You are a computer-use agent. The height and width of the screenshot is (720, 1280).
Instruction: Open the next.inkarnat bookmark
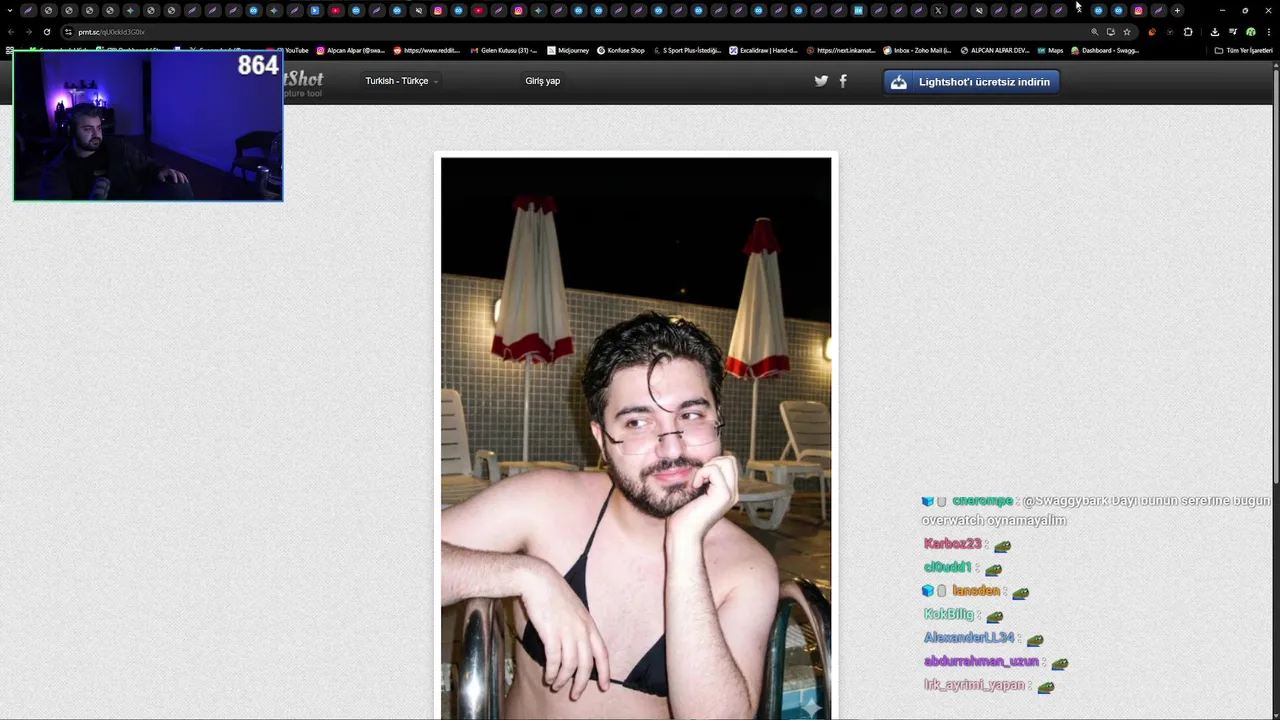[841, 50]
